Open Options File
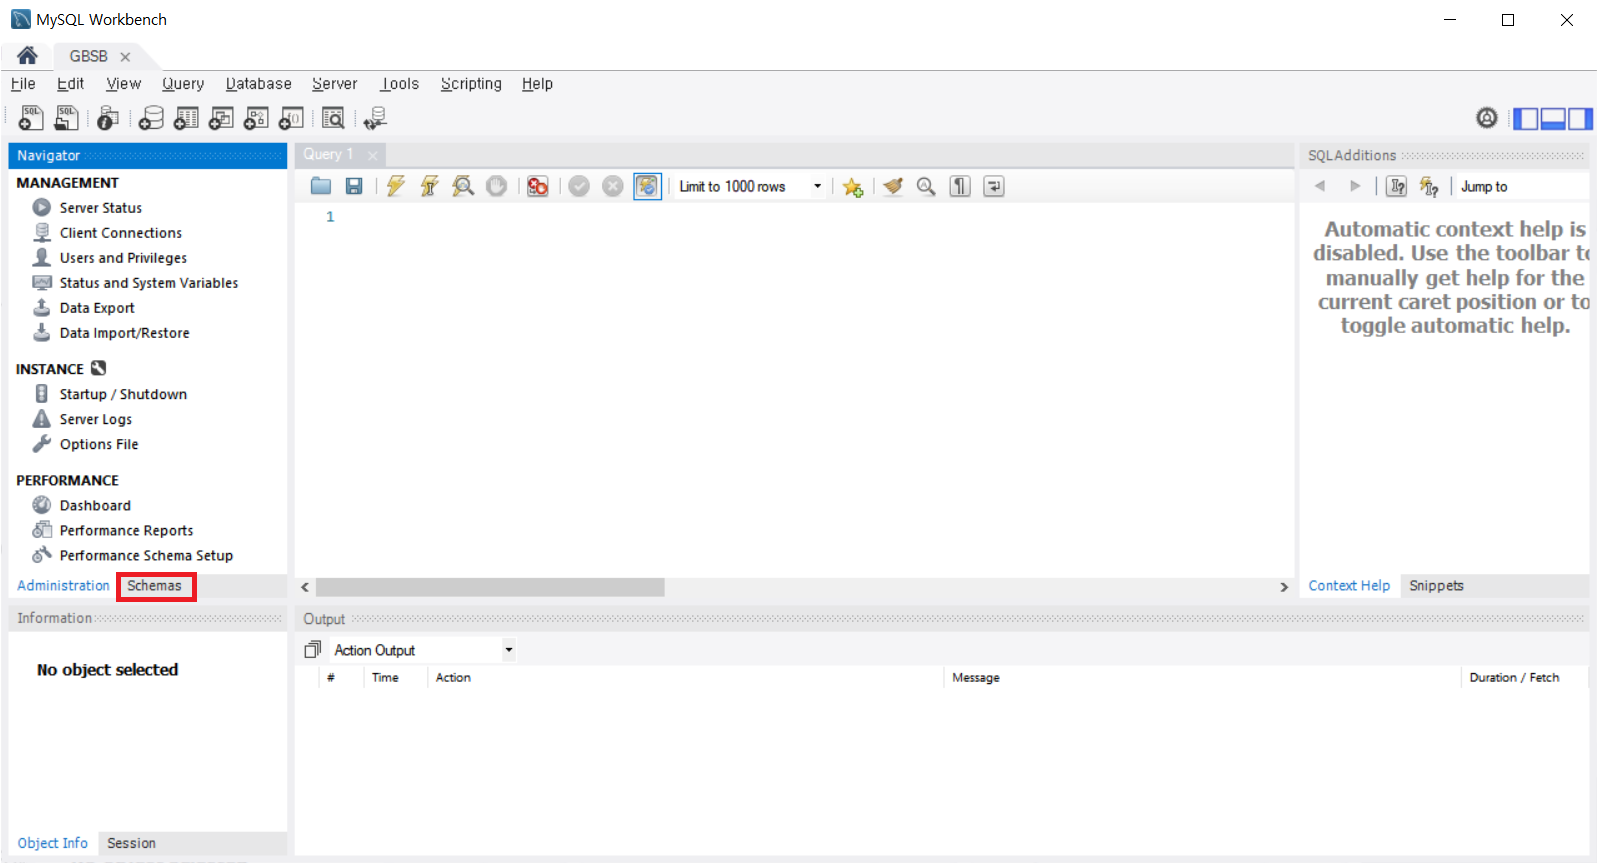The height and width of the screenshot is (864, 1598). (98, 444)
